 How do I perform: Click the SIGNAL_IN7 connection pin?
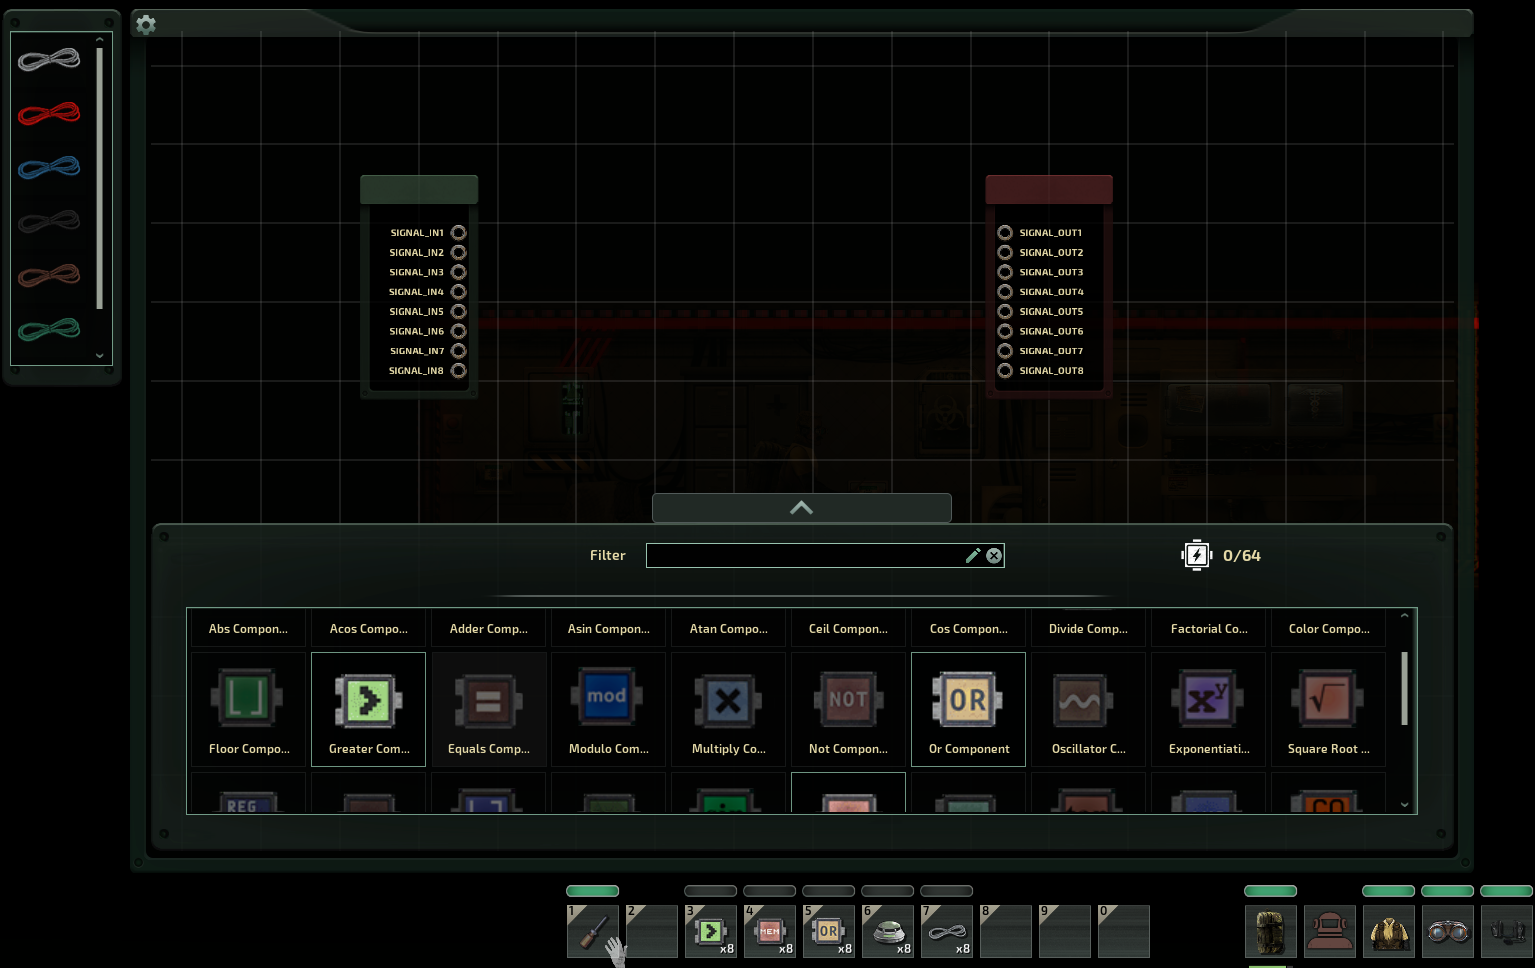coord(459,351)
